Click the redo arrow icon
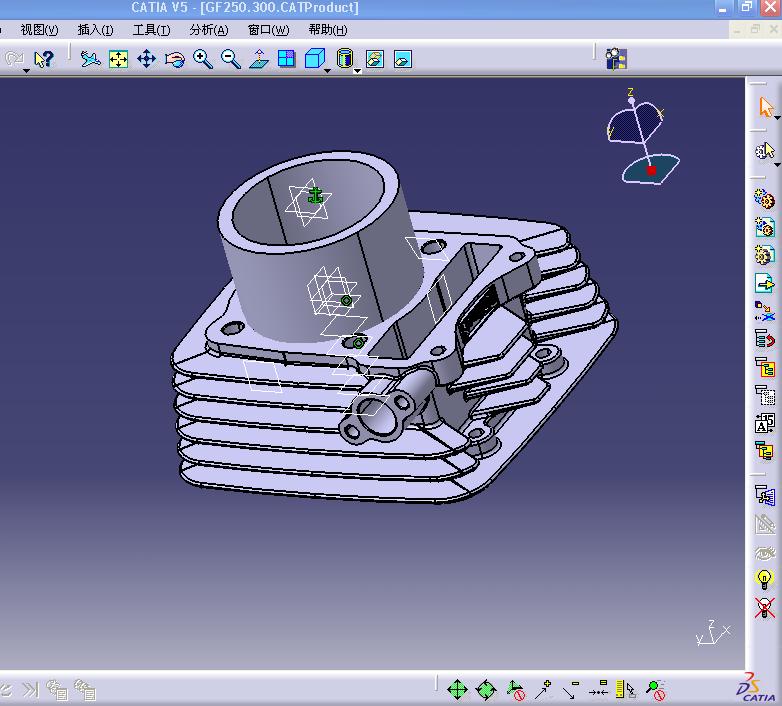The width and height of the screenshot is (782, 706). (14, 59)
